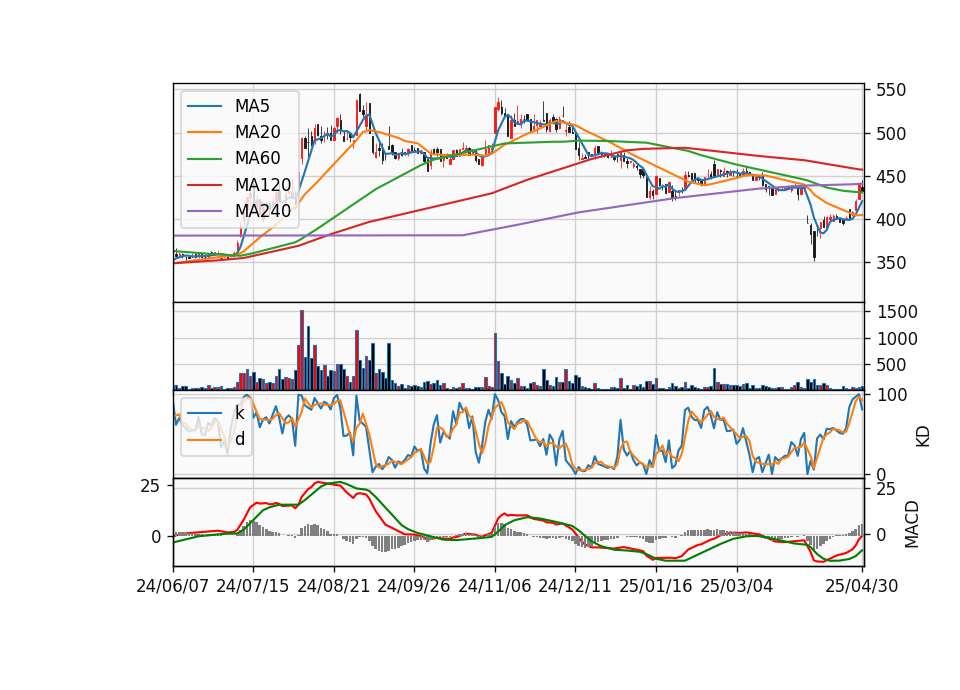Click the 25/03/04 date label
960x690 pixels.
pos(737,587)
